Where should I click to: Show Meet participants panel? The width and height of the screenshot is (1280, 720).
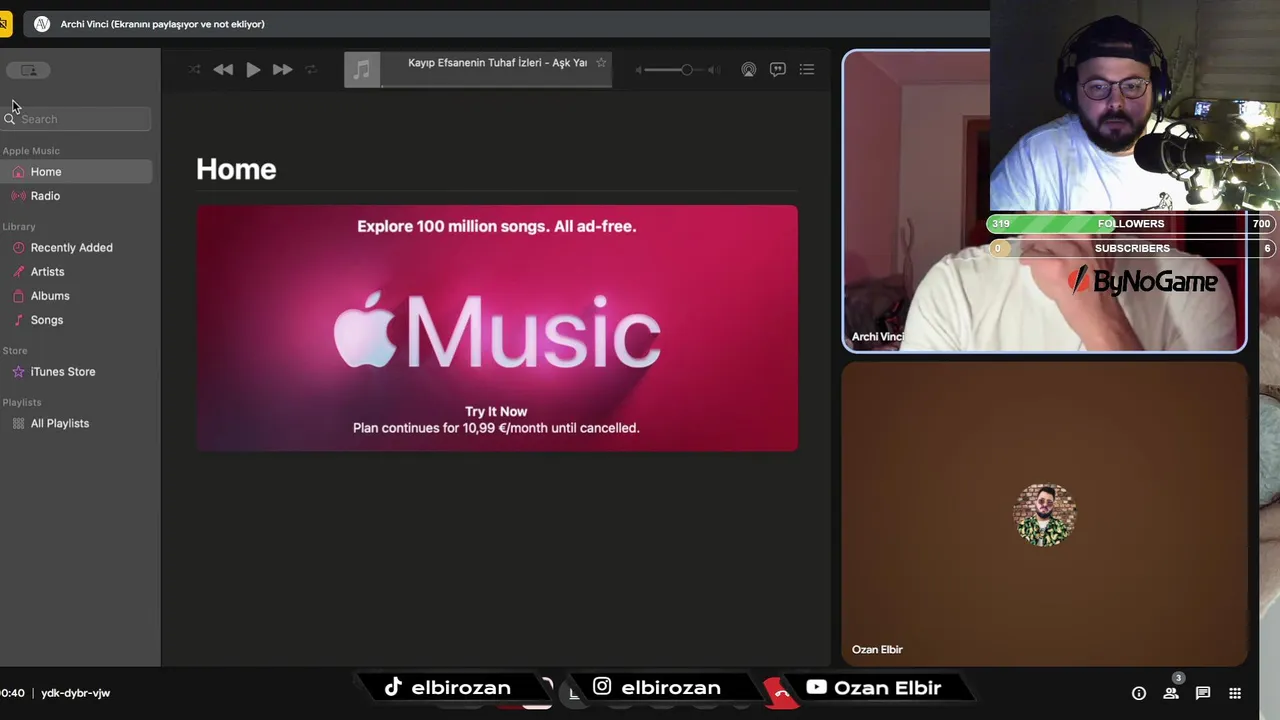pyautogui.click(x=1171, y=693)
